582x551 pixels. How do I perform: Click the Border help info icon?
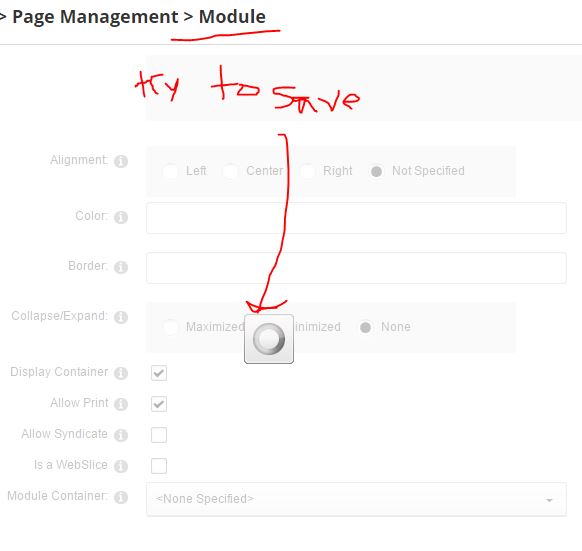click(x=121, y=267)
